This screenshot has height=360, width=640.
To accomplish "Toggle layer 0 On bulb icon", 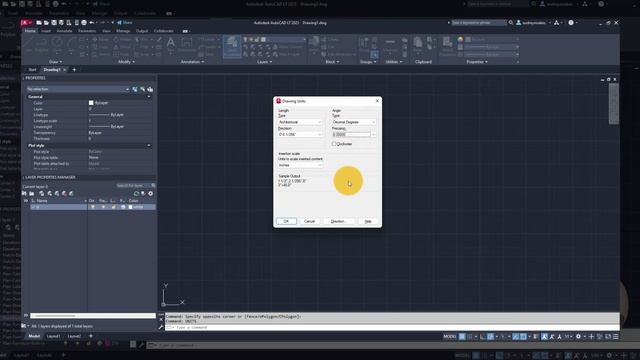I will point(93,207).
